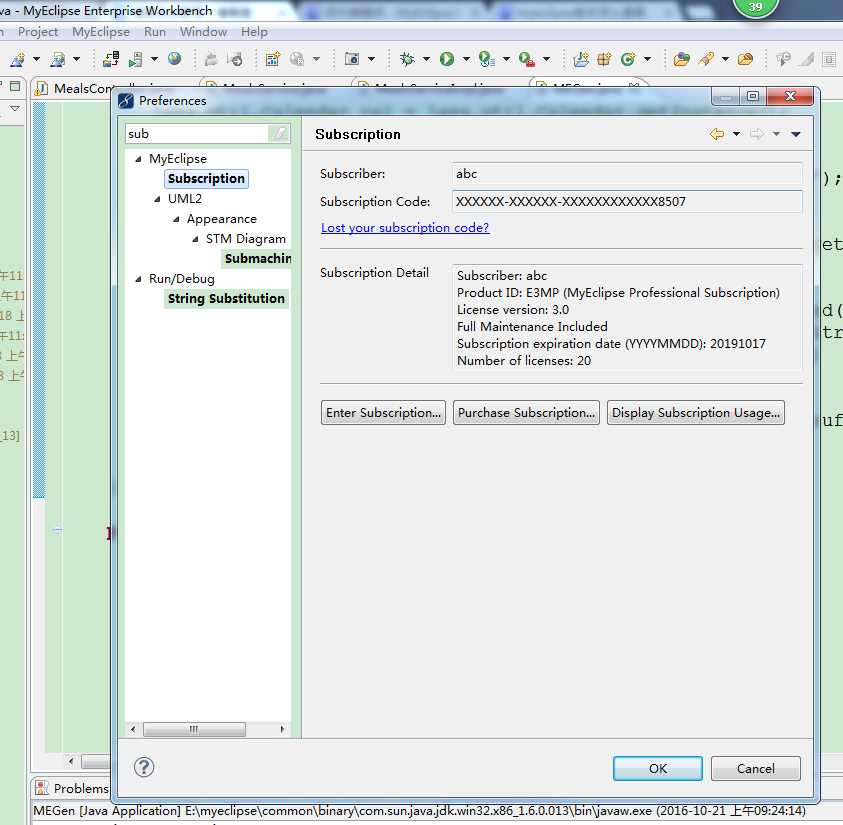Click the tree scrollbar right arrow

(282, 729)
